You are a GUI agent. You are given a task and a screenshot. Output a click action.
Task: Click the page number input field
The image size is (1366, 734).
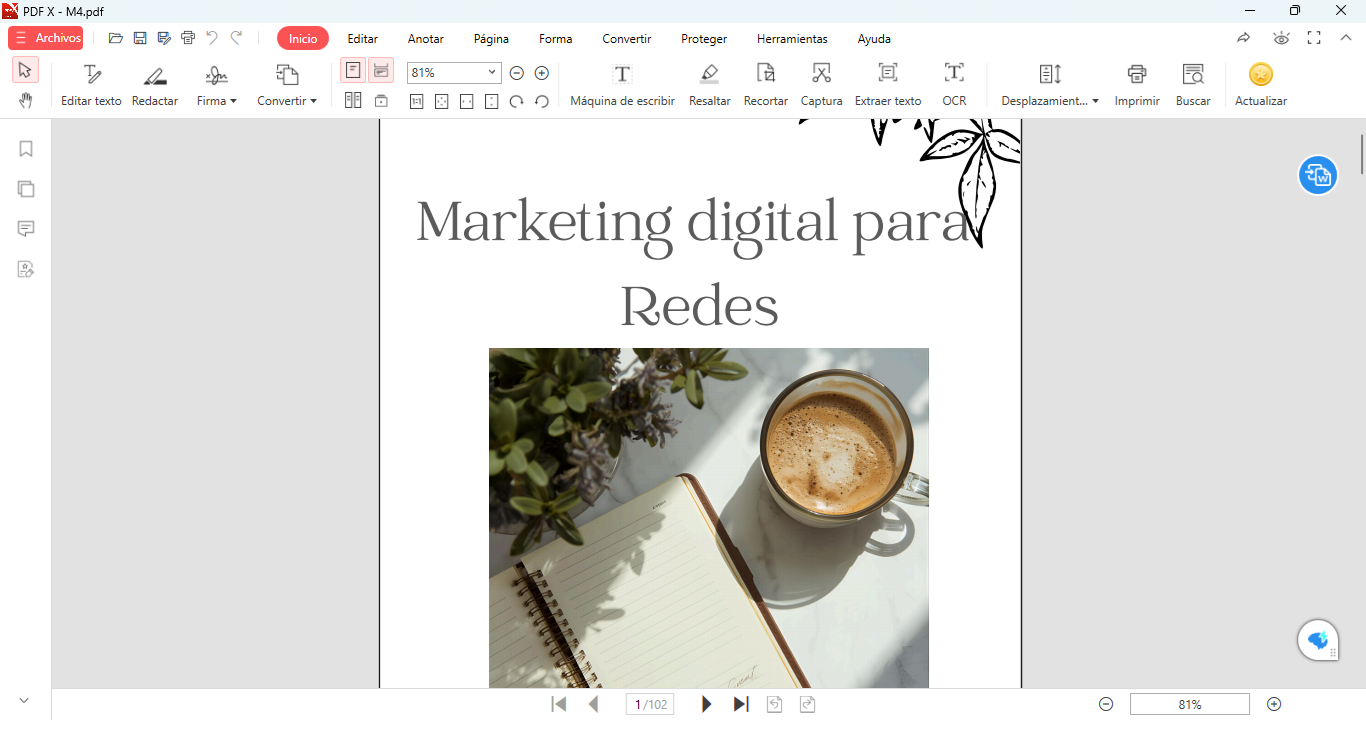coord(649,704)
